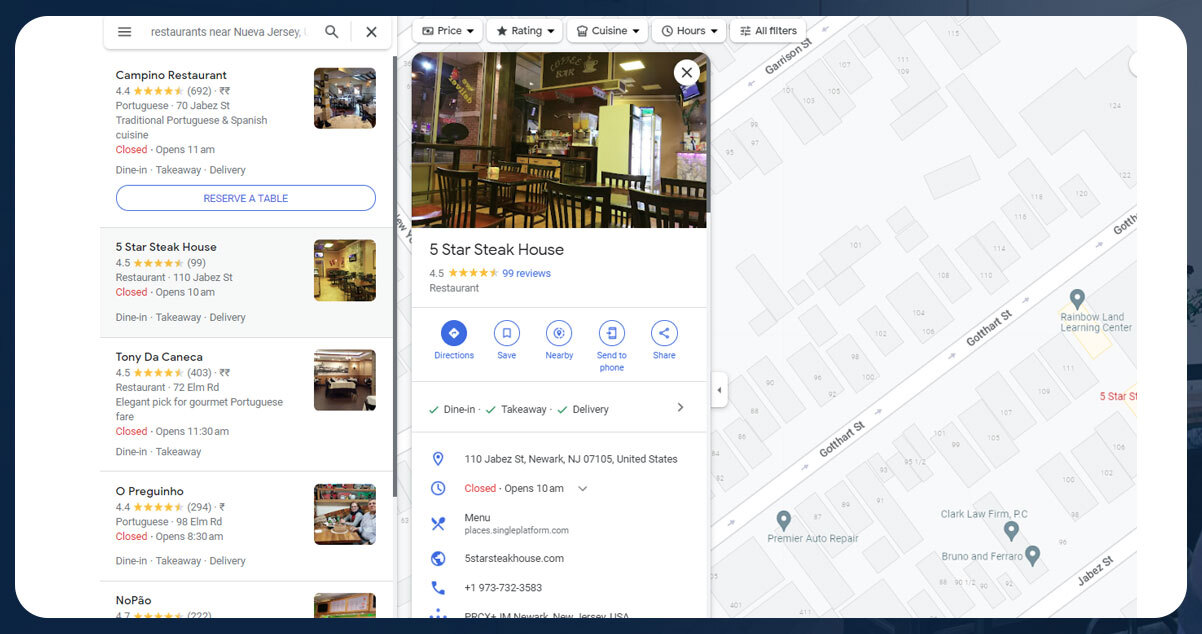
Task: Open the Price filter dropdown
Action: (447, 30)
